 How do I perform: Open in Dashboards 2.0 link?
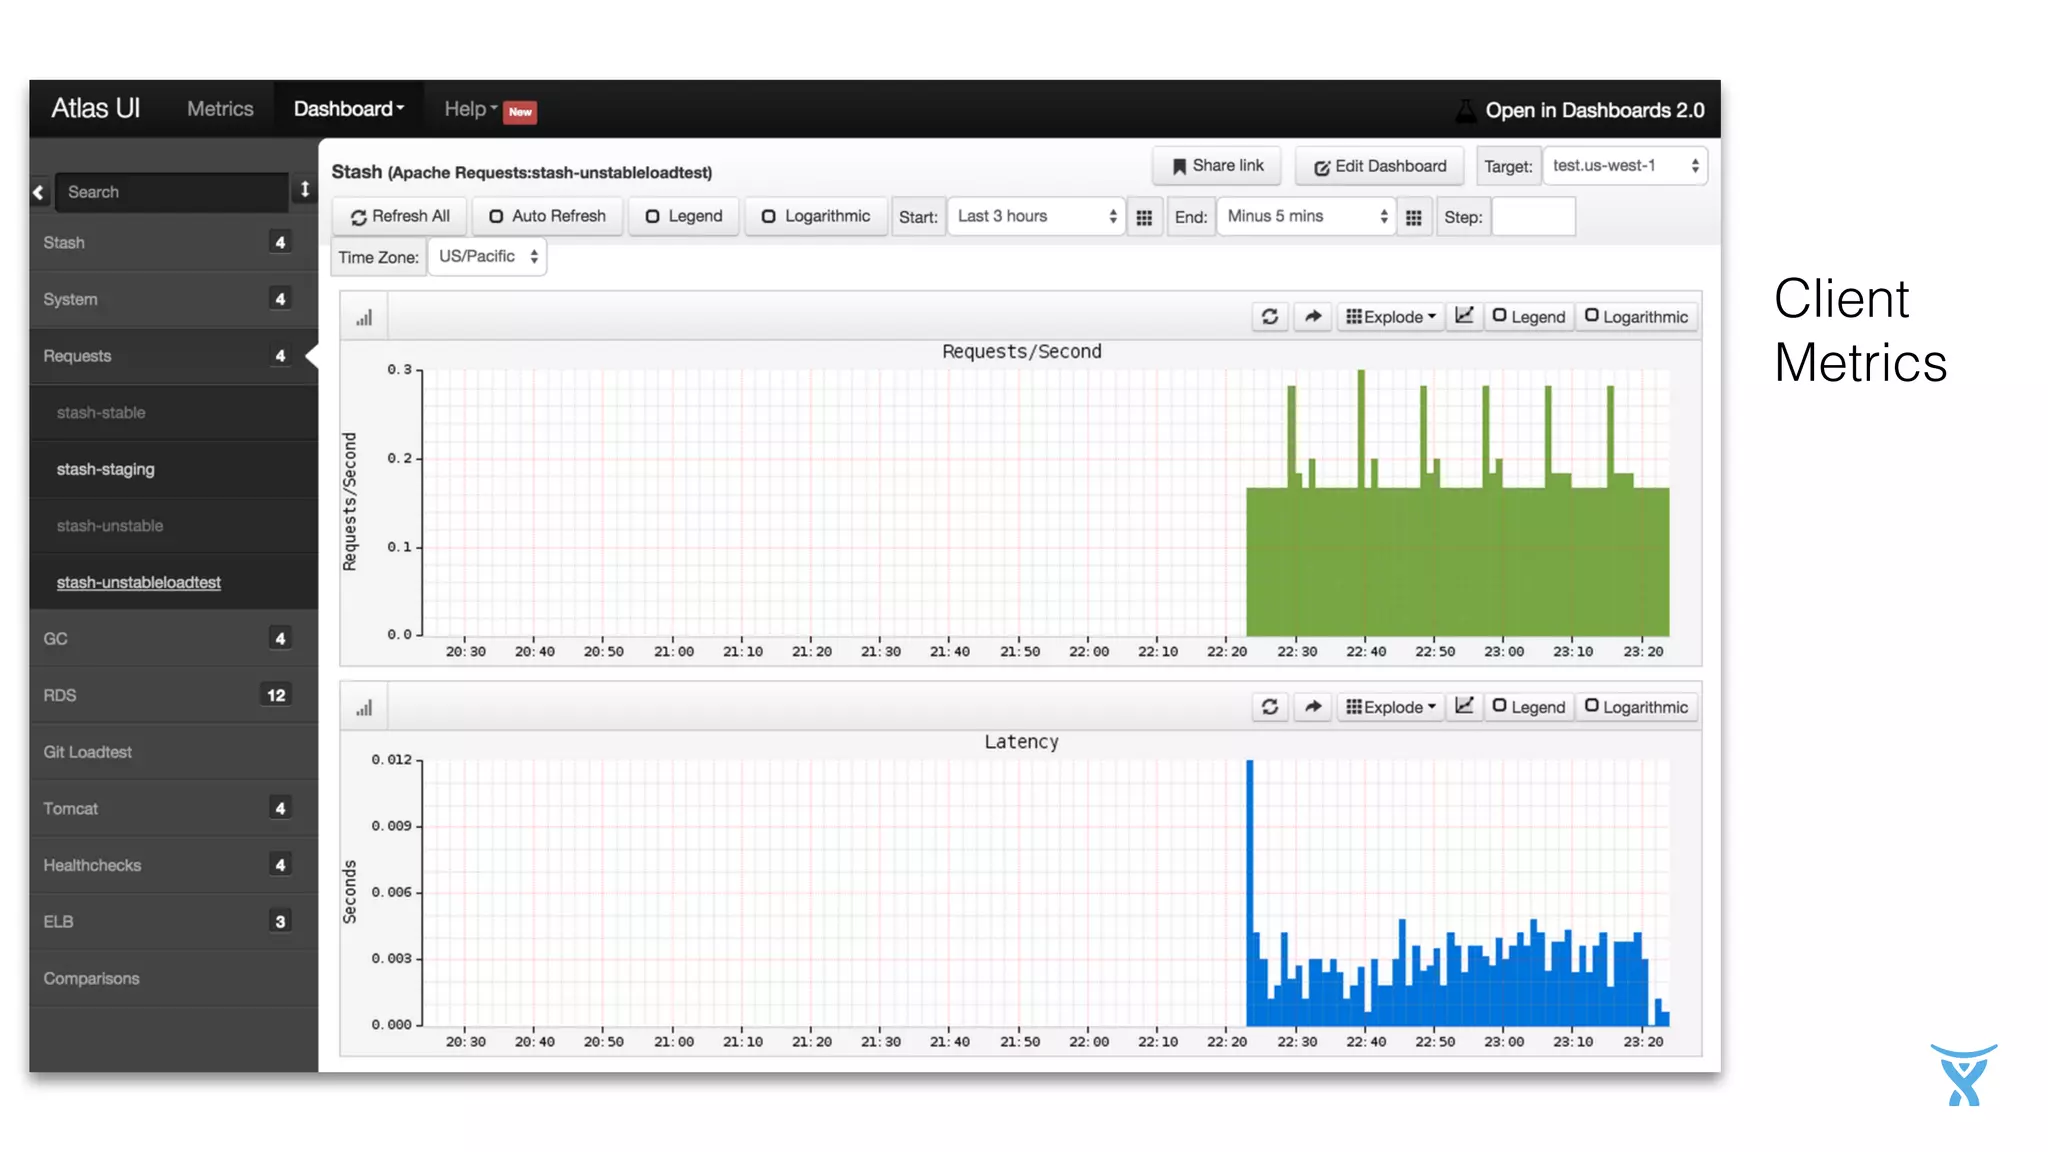point(1594,110)
